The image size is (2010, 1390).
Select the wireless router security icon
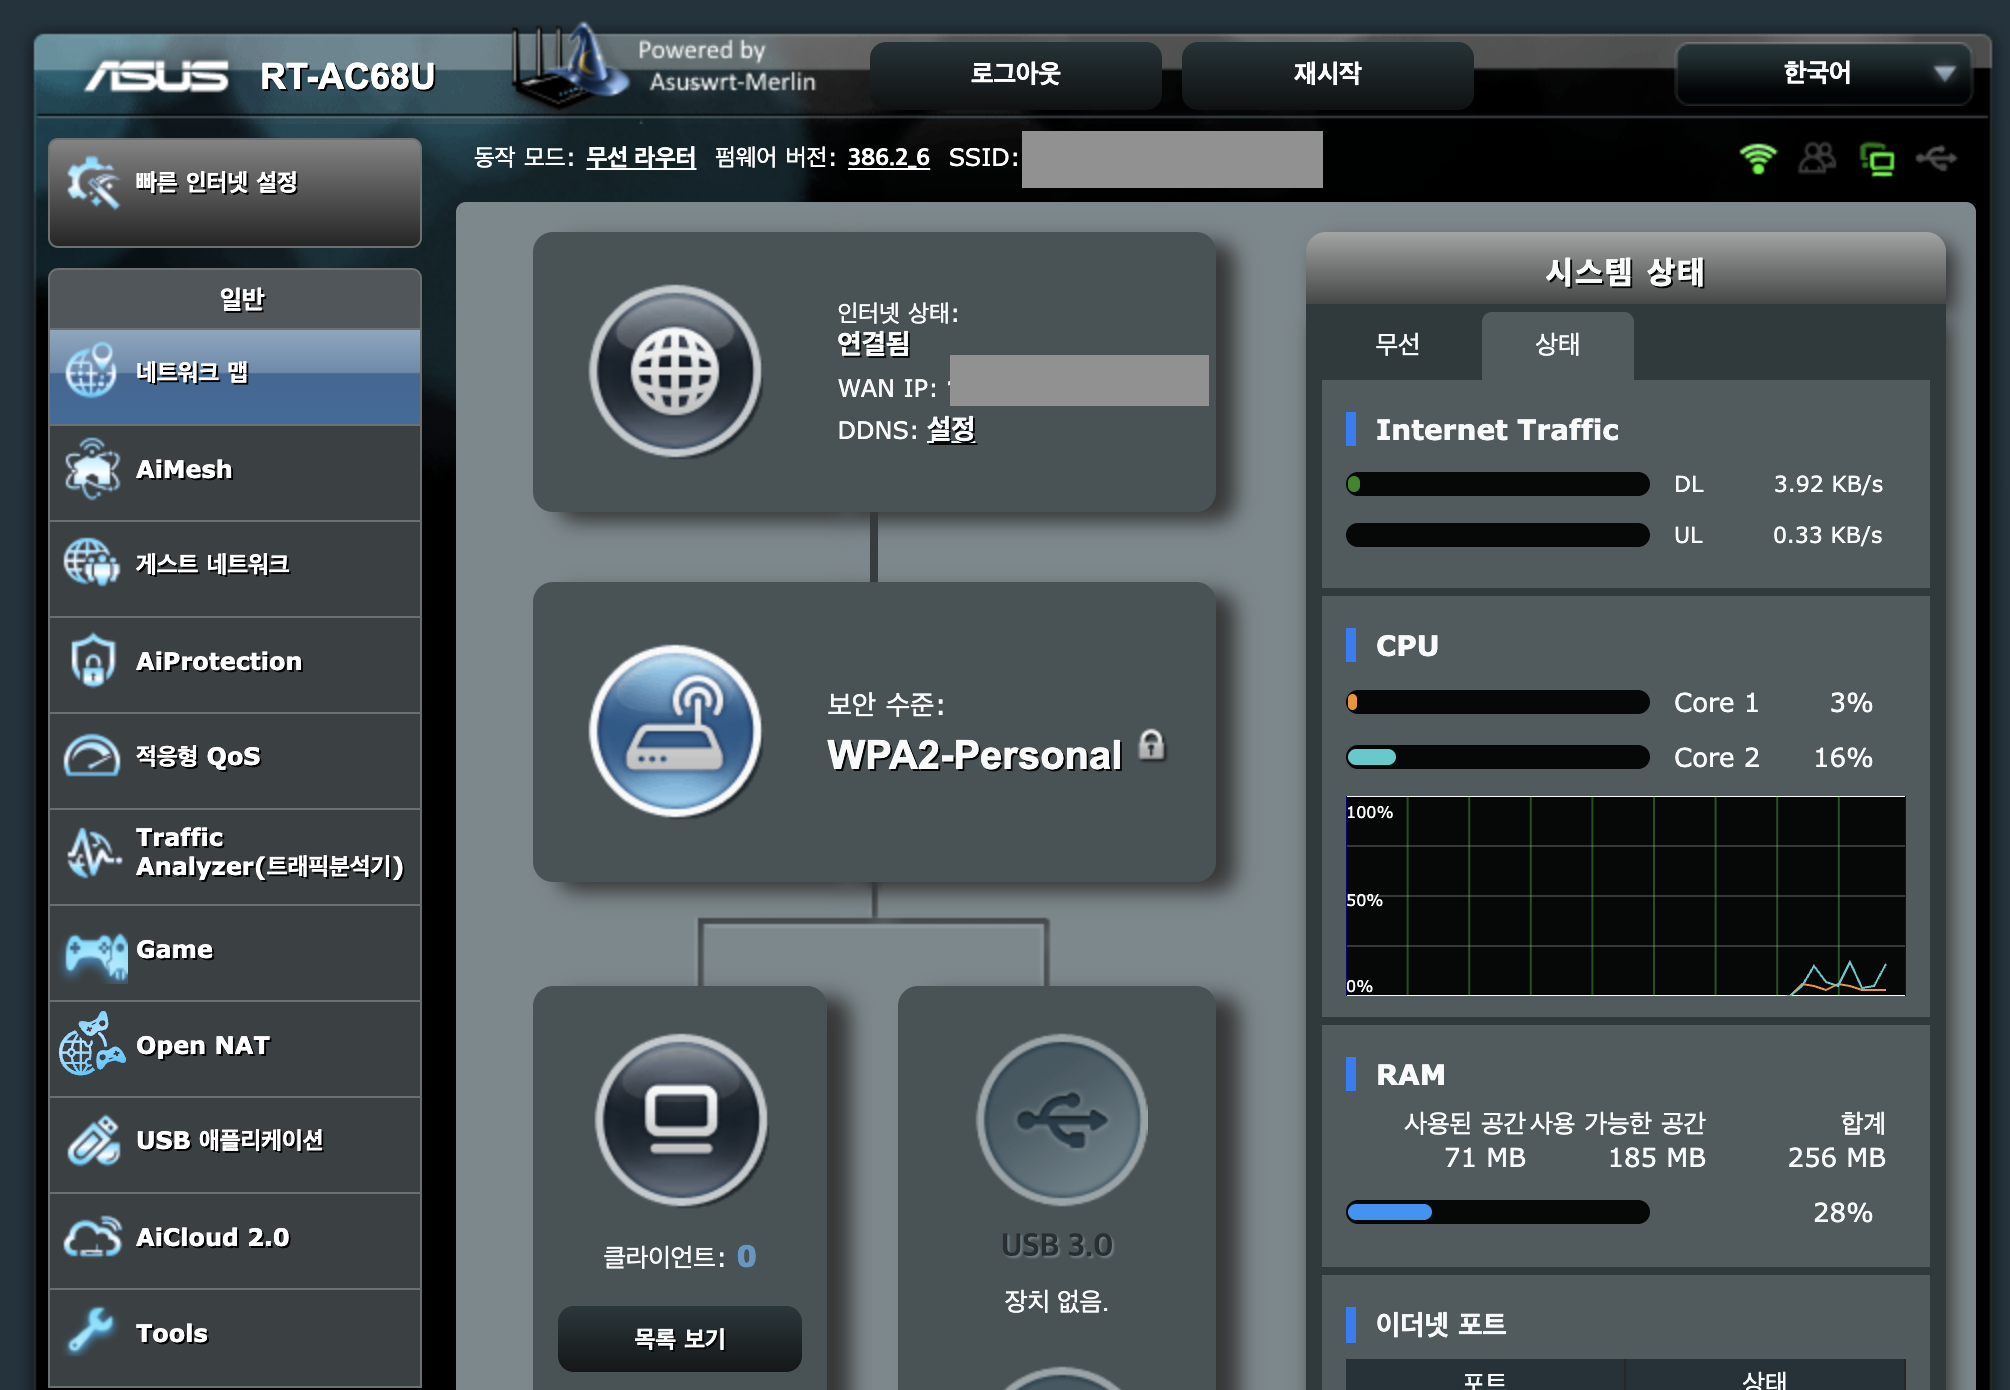click(675, 731)
